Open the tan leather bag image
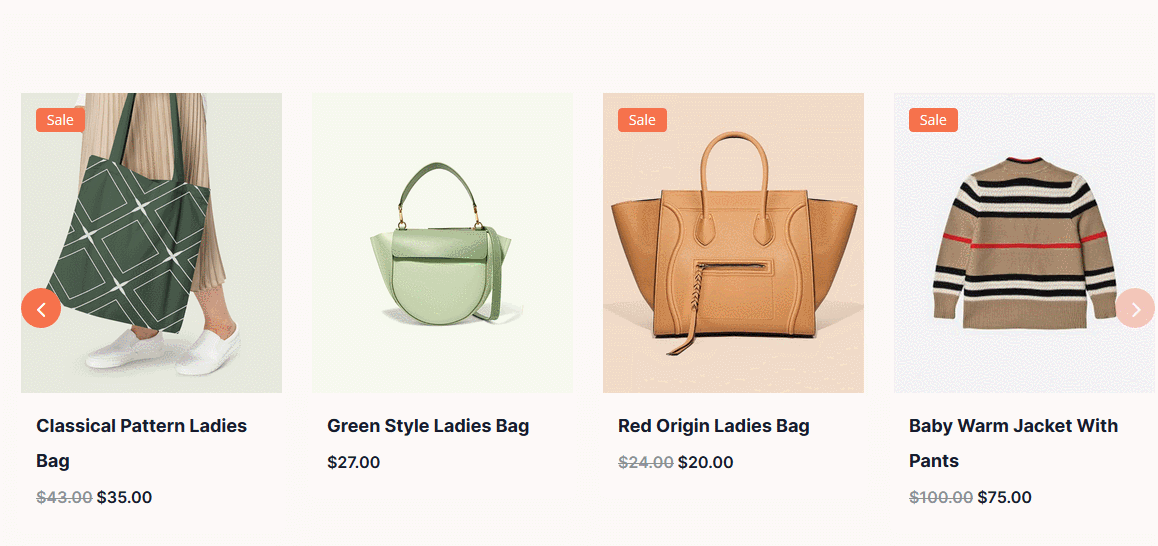This screenshot has height=546, width=1158. [x=733, y=243]
